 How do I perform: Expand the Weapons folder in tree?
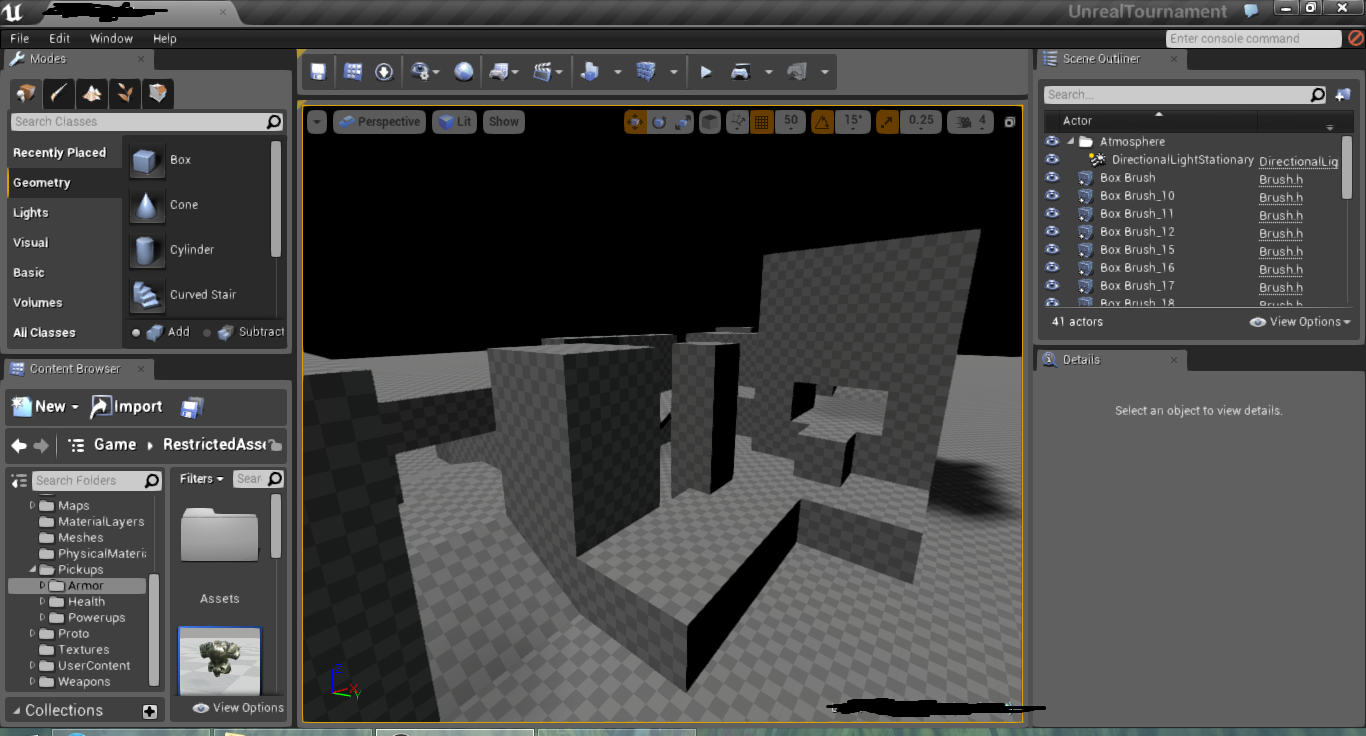coord(33,682)
